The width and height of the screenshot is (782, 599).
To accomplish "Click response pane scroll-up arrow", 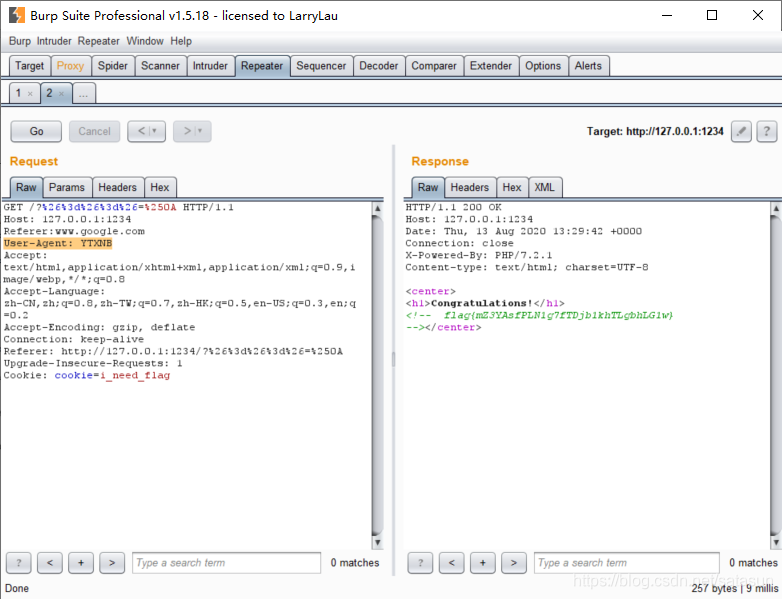I will 776,208.
